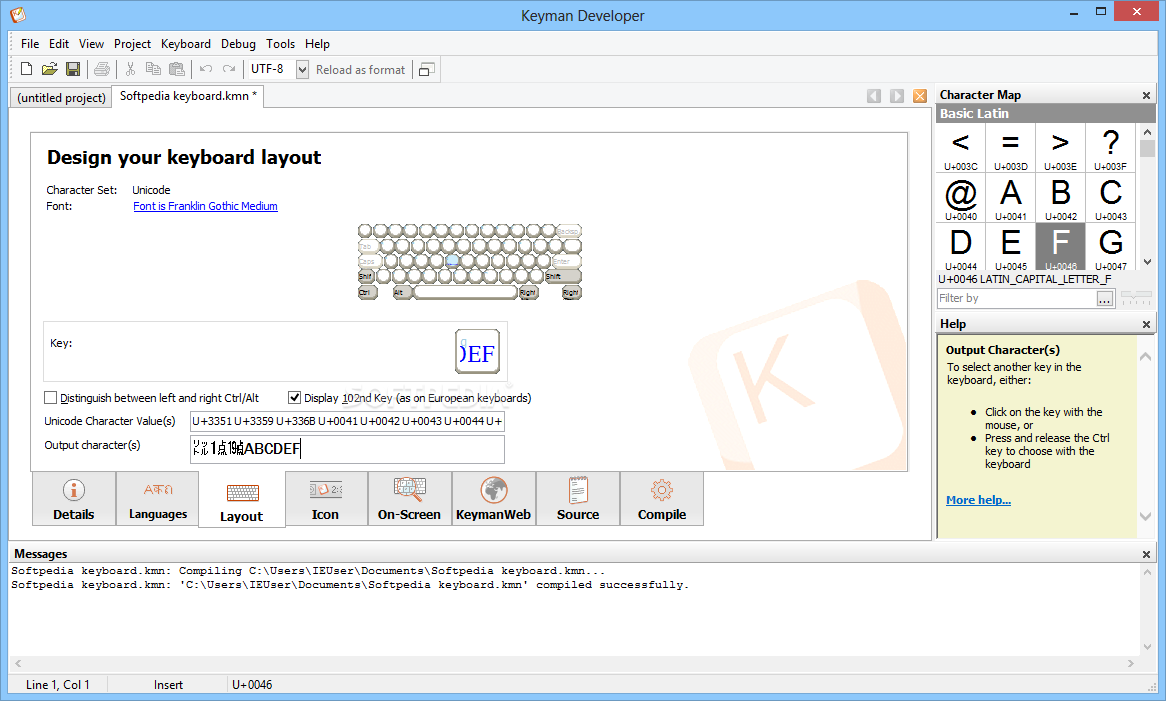Image resolution: width=1166 pixels, height=701 pixels.
Task: Switch to the Languages tab
Action: (158, 499)
